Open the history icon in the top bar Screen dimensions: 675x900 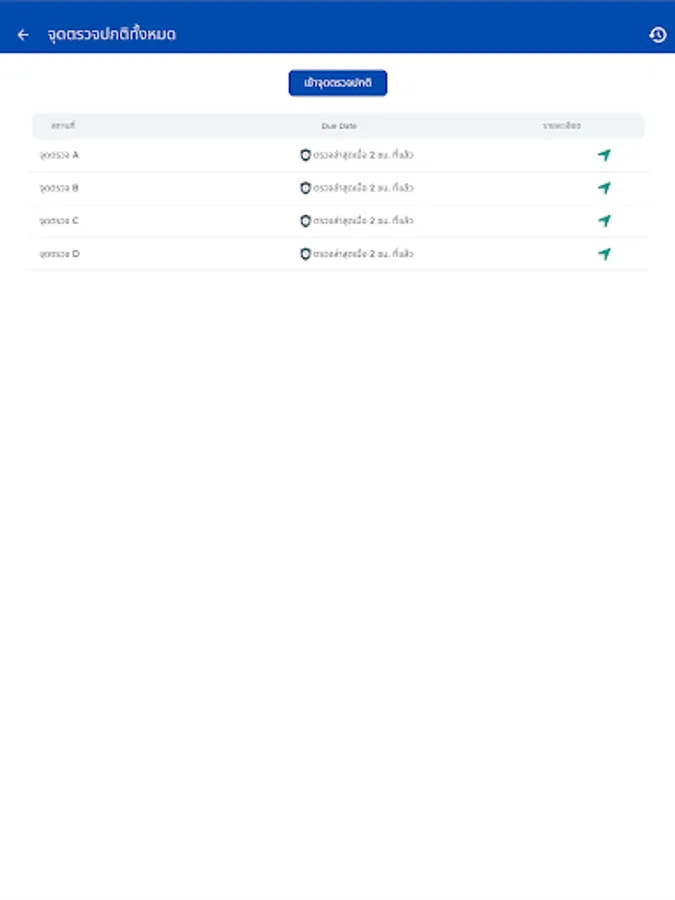(657, 33)
